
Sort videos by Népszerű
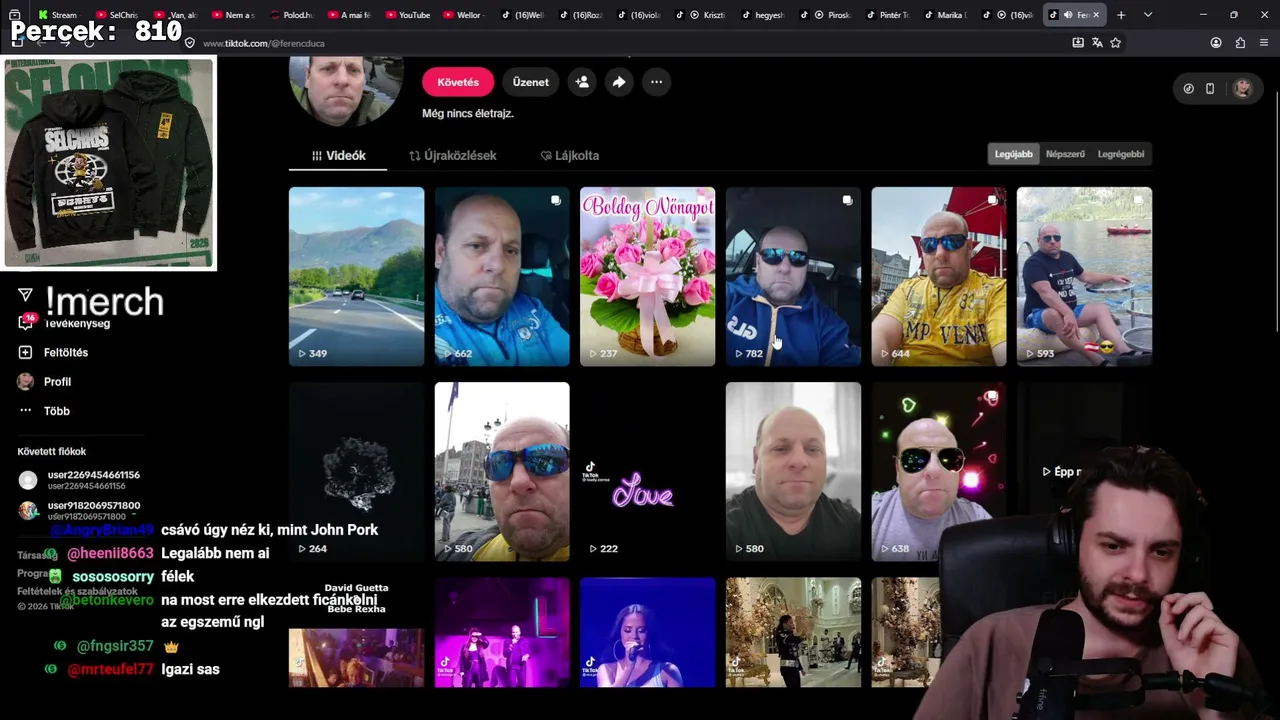[x=1065, y=154]
